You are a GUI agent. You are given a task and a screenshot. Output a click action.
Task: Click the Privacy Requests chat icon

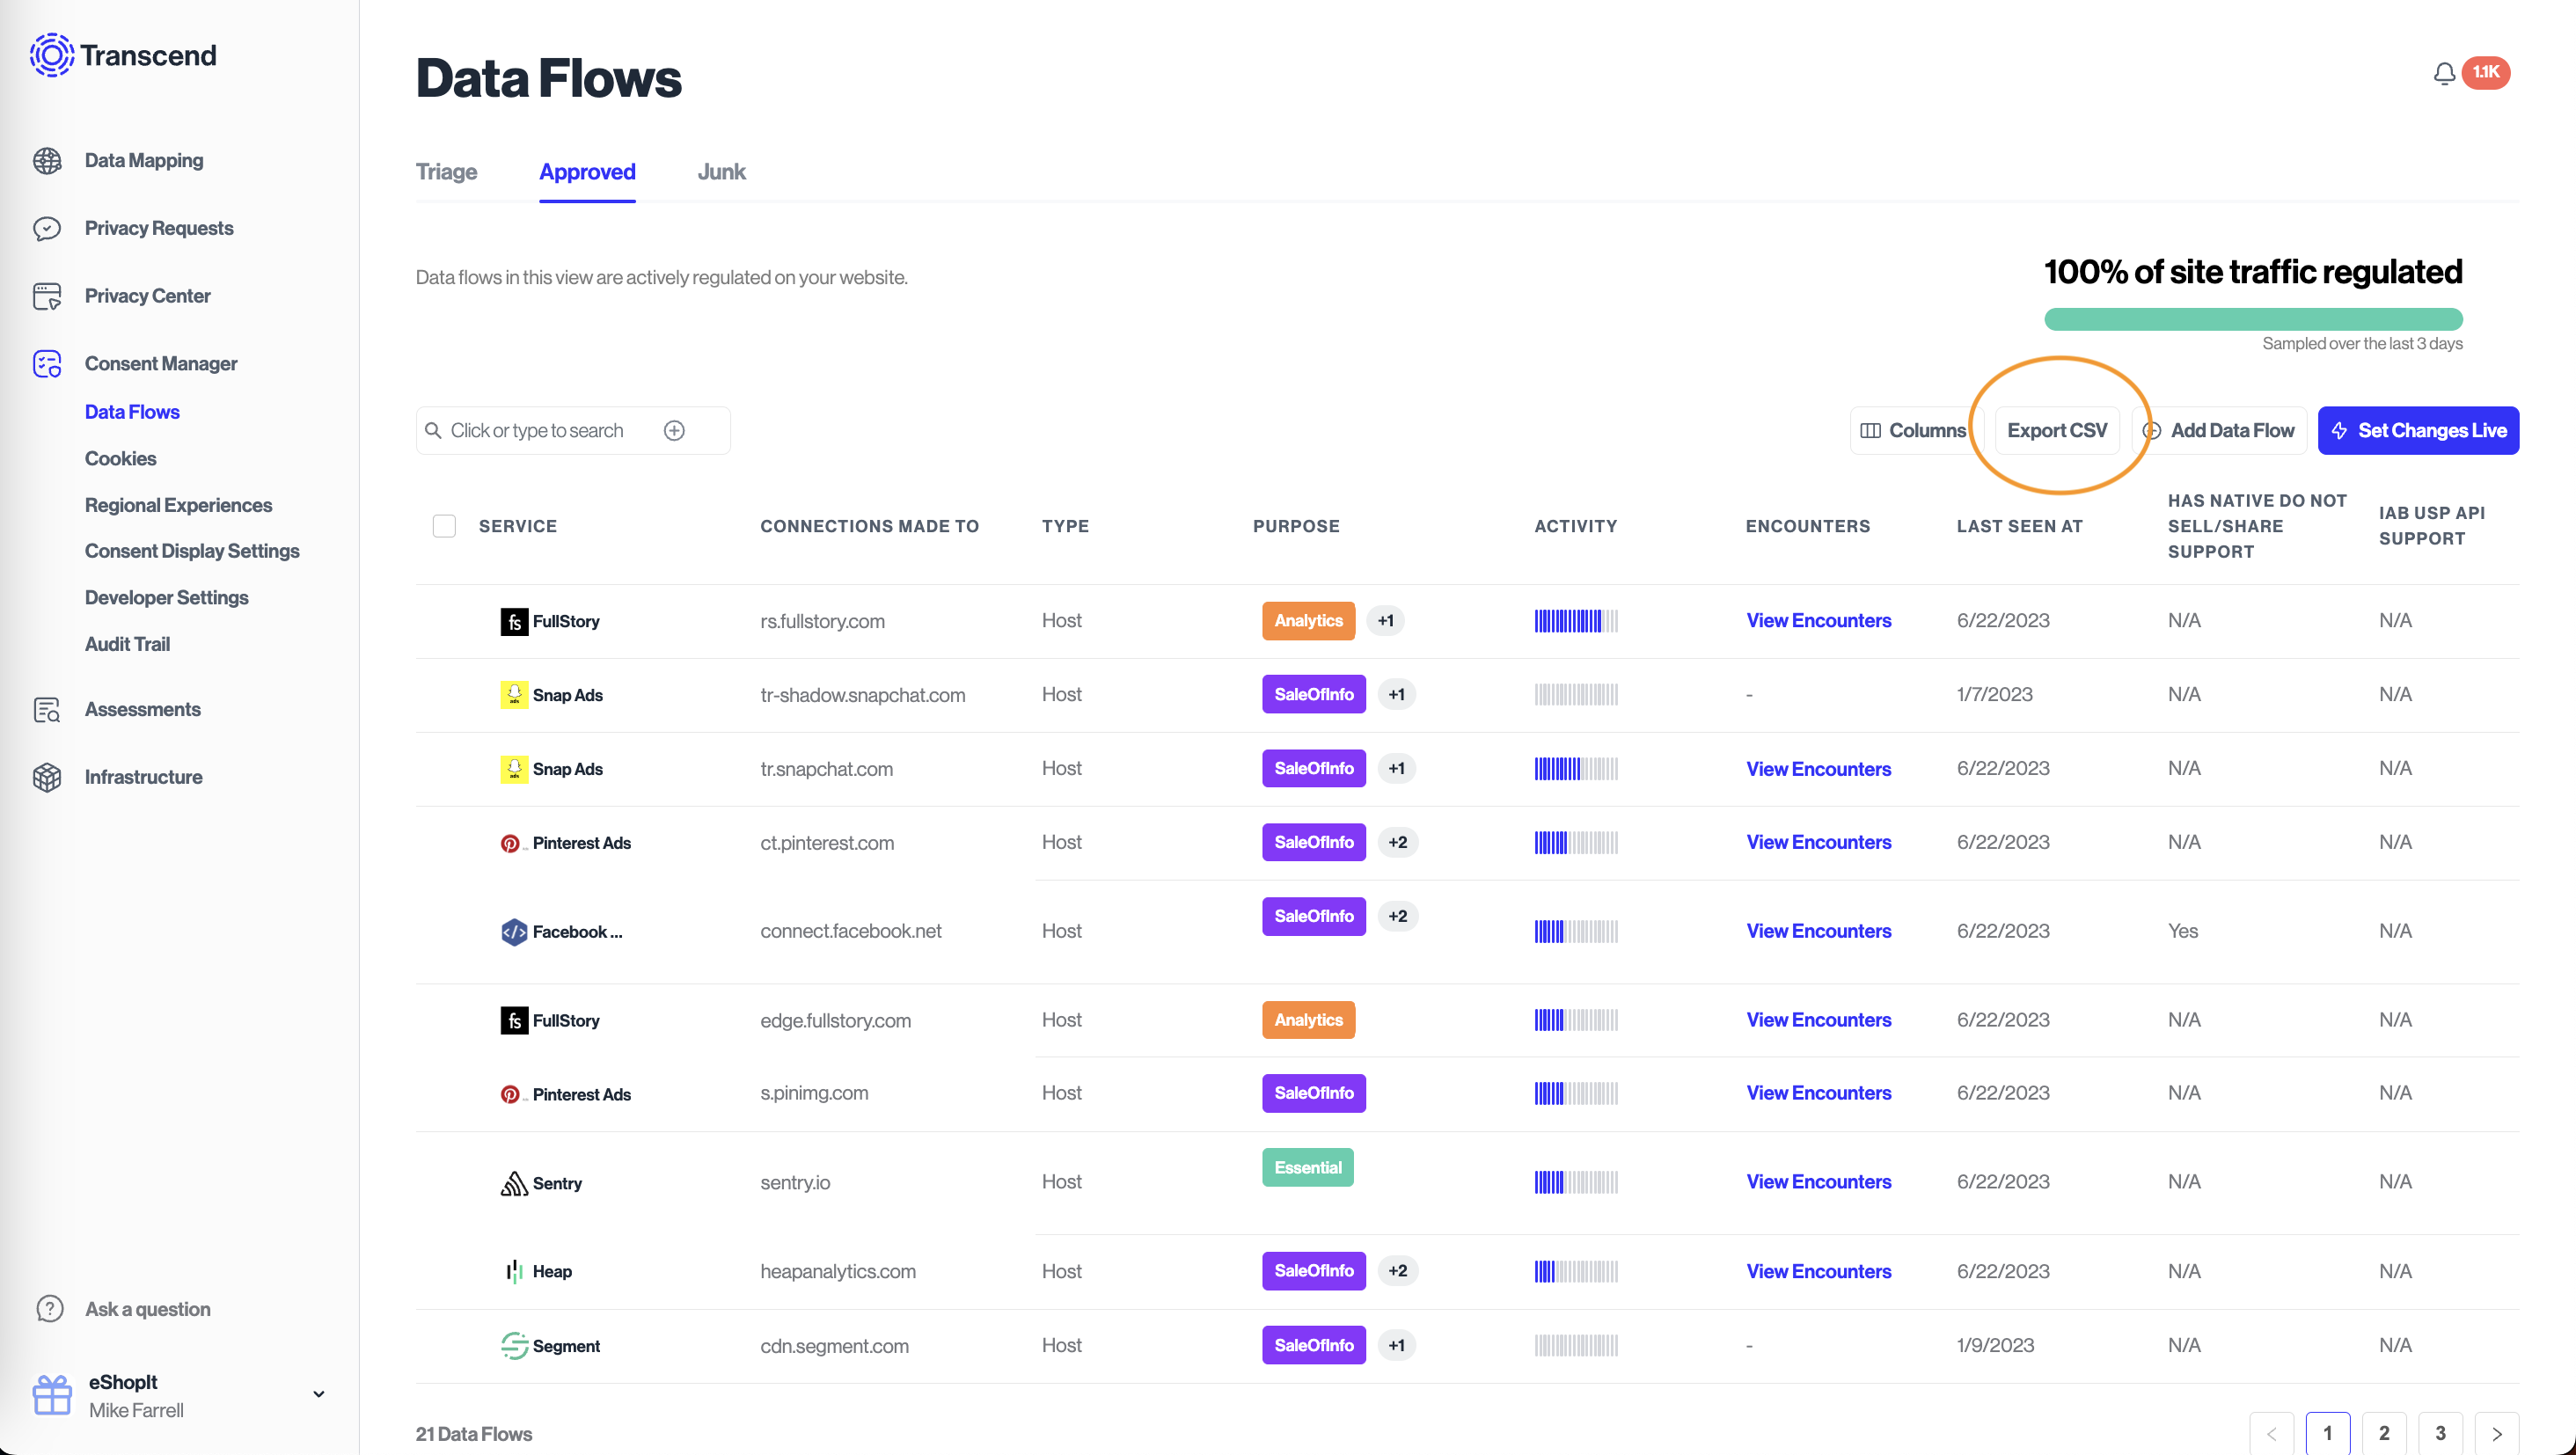[x=47, y=229]
